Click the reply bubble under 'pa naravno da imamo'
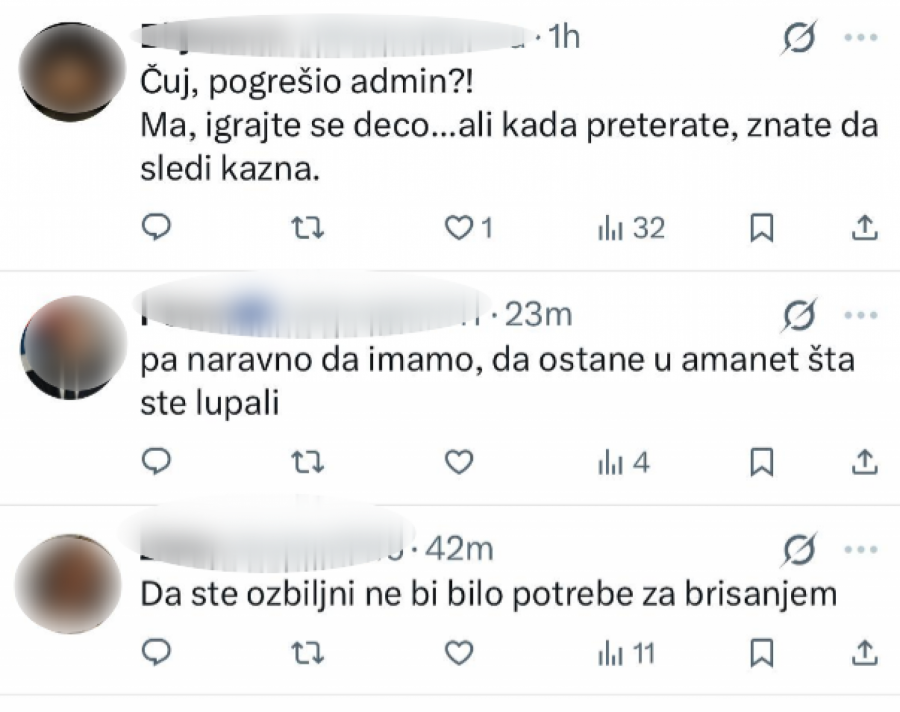Image resolution: width=900 pixels, height=712 pixels. coord(155,463)
